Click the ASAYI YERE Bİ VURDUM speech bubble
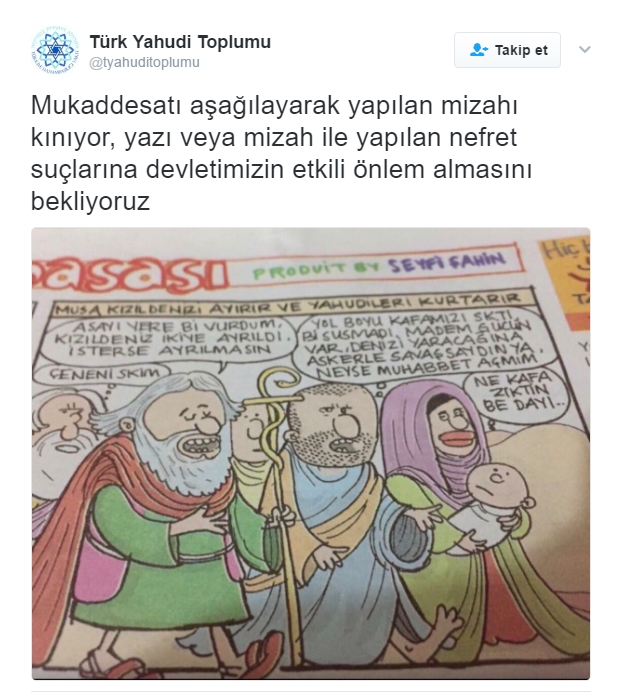The image size is (623, 692). (x=170, y=339)
